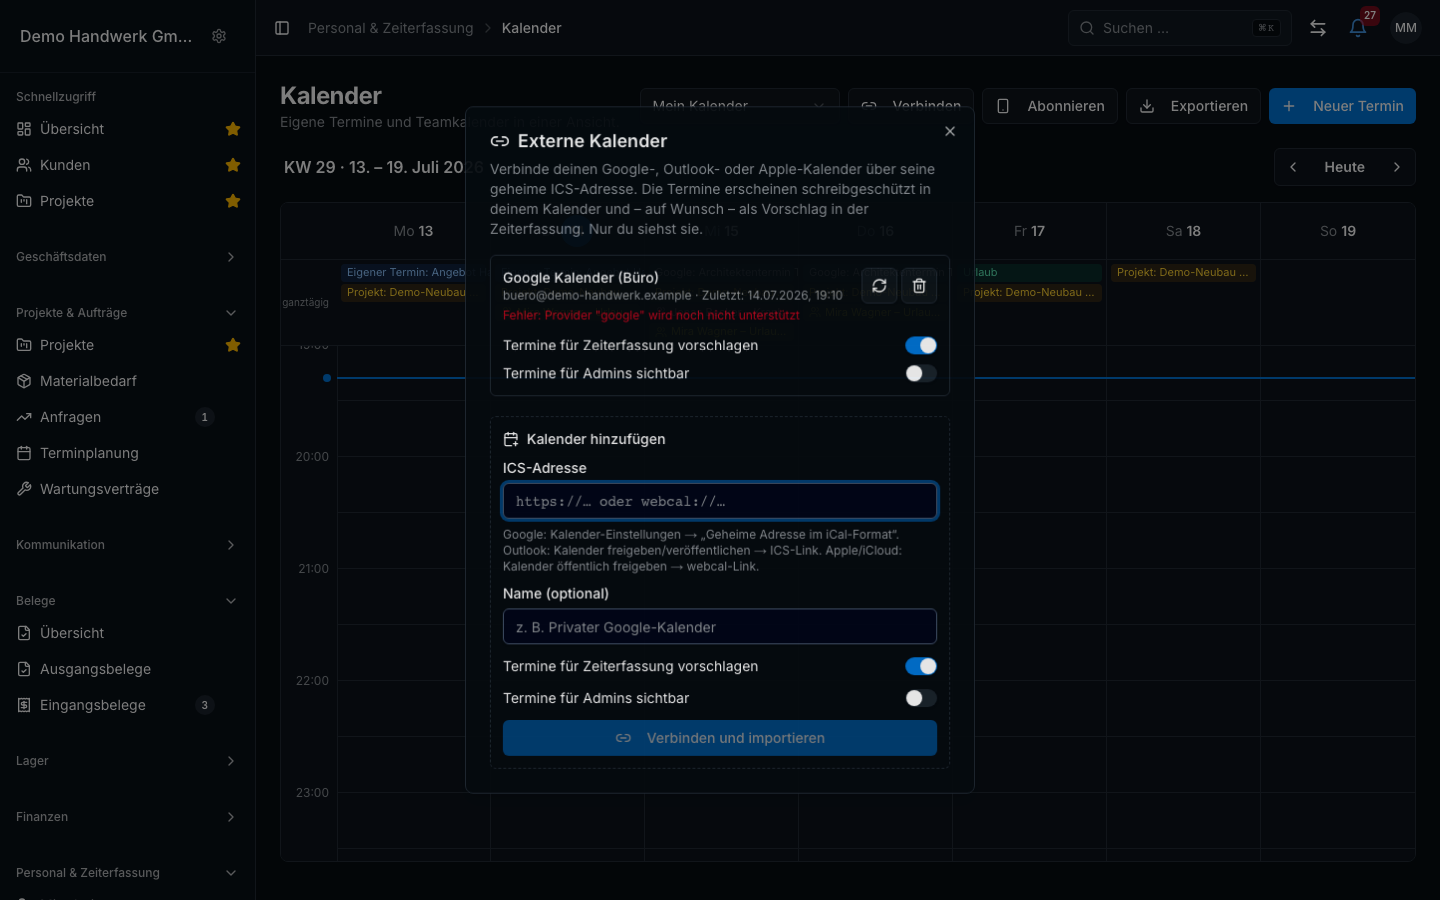
Task: Select Mo 13 column header
Action: click(x=413, y=231)
